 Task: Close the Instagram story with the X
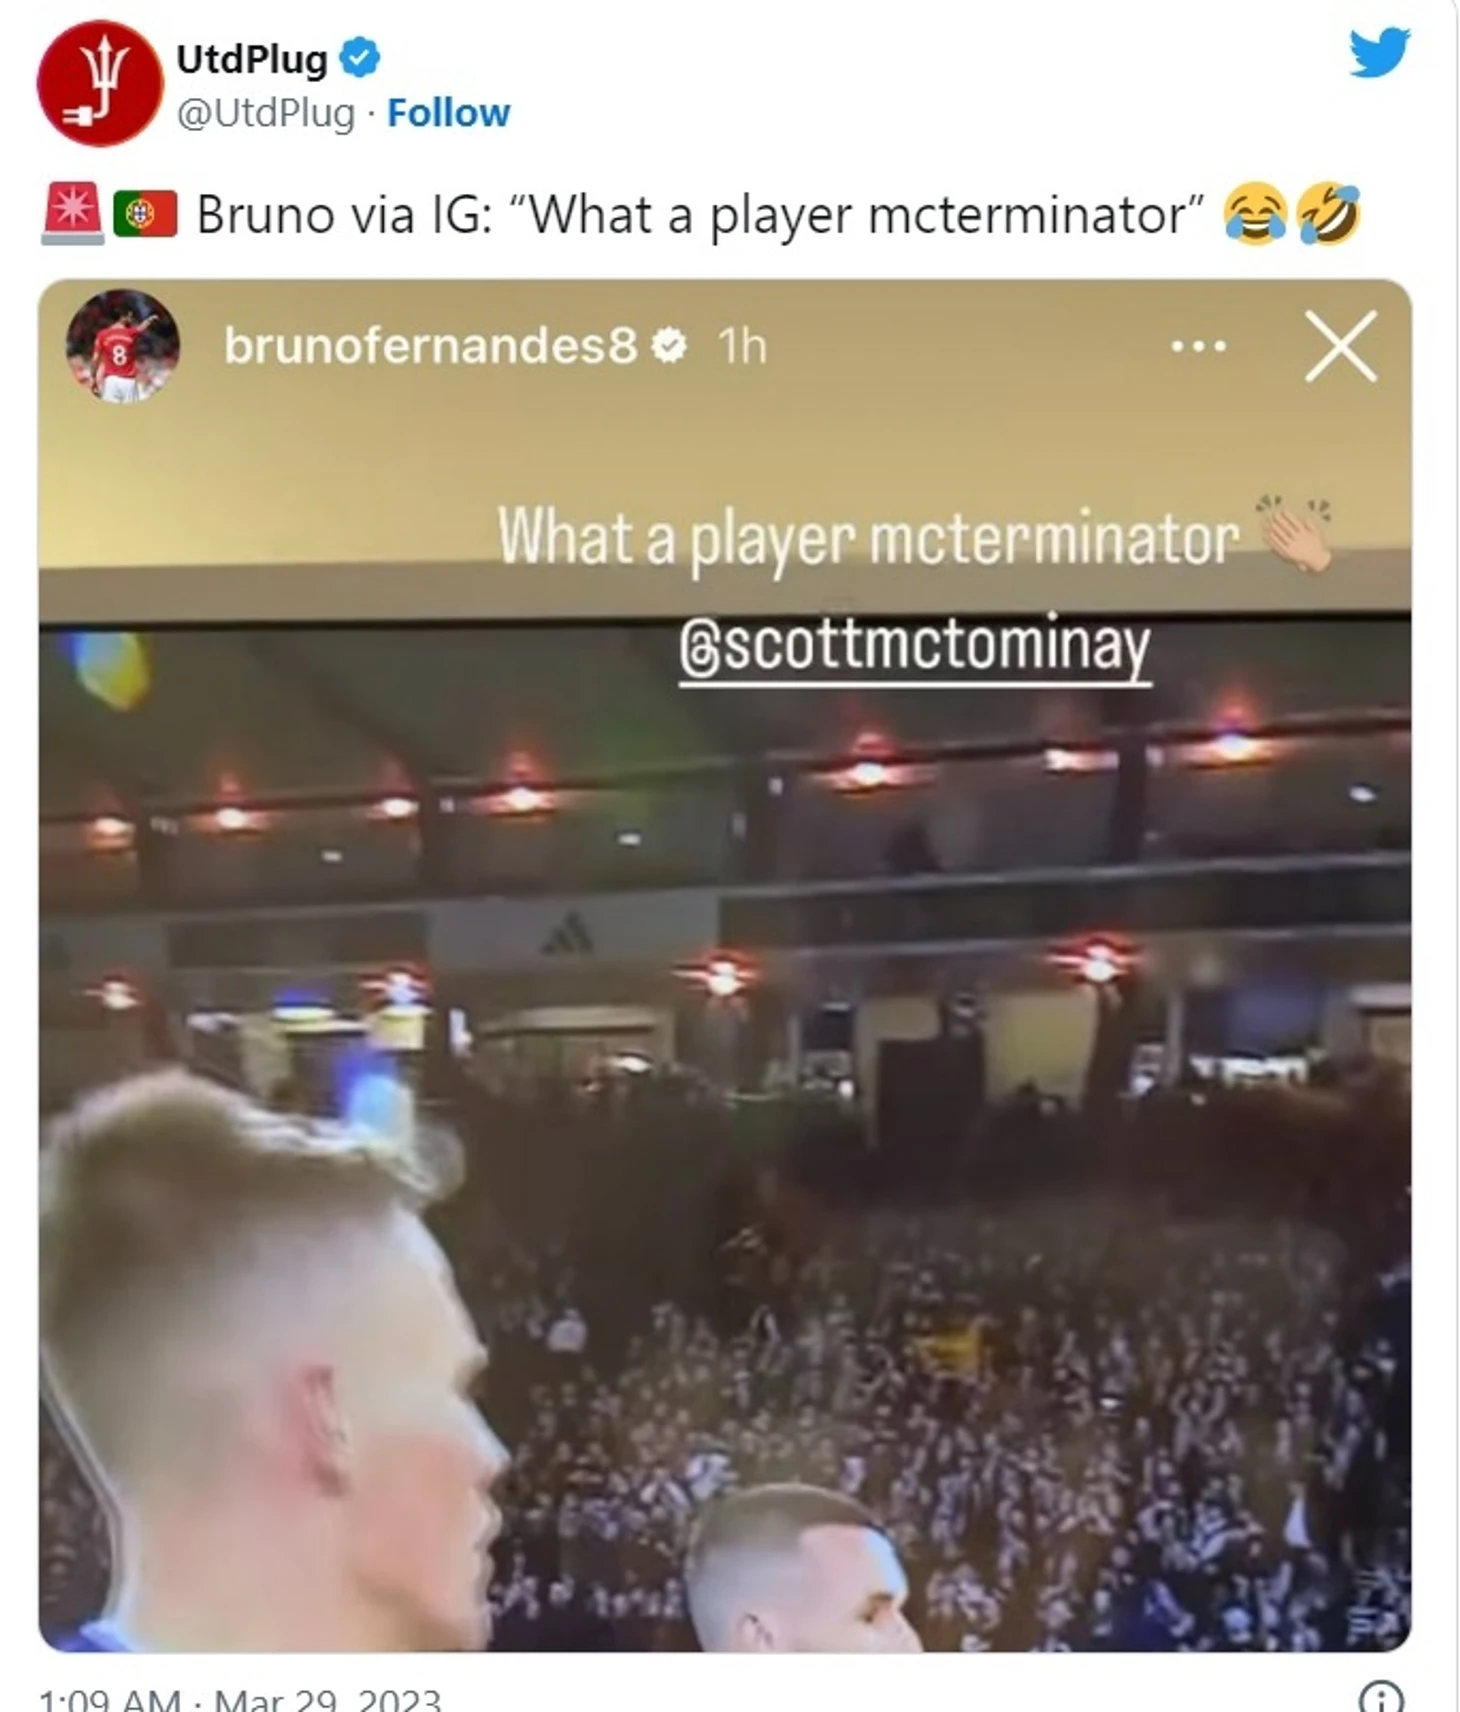(1340, 346)
